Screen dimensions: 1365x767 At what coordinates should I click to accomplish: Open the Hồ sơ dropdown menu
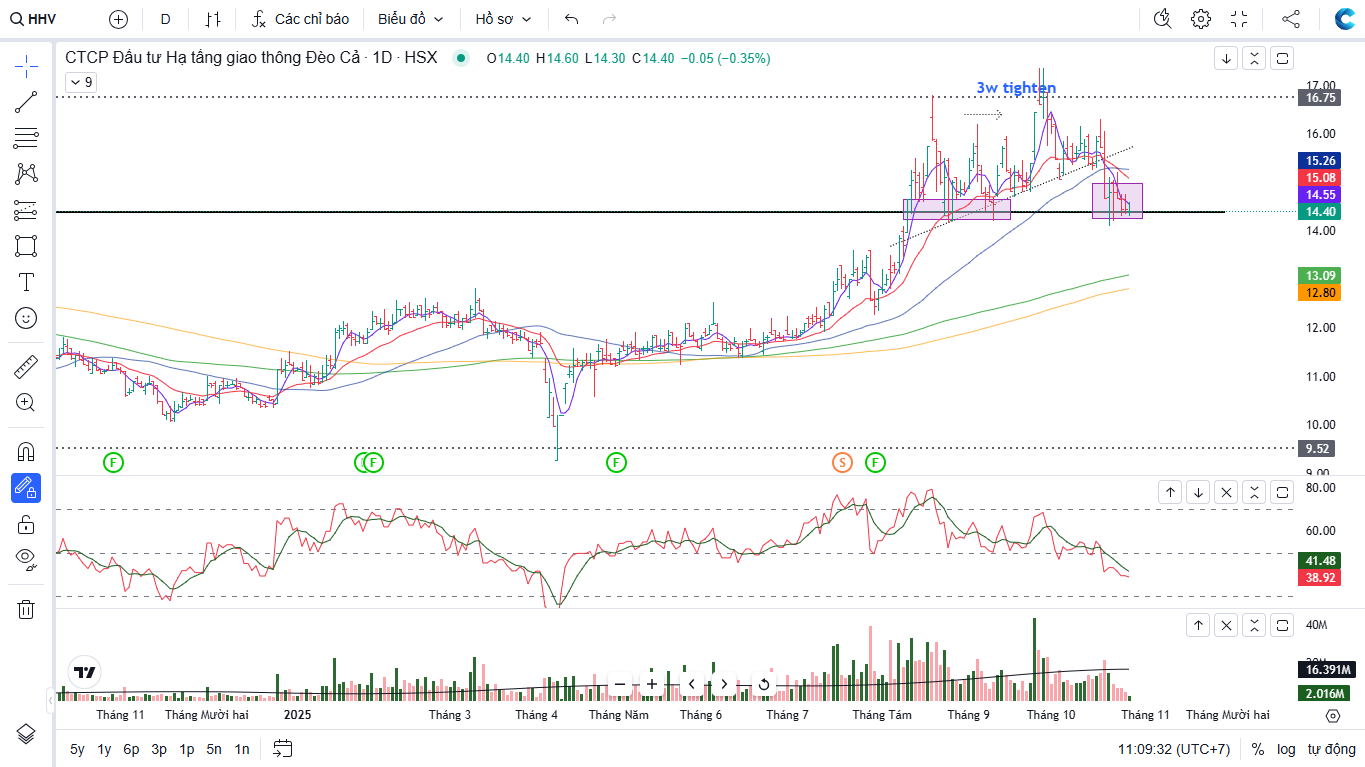coord(503,19)
